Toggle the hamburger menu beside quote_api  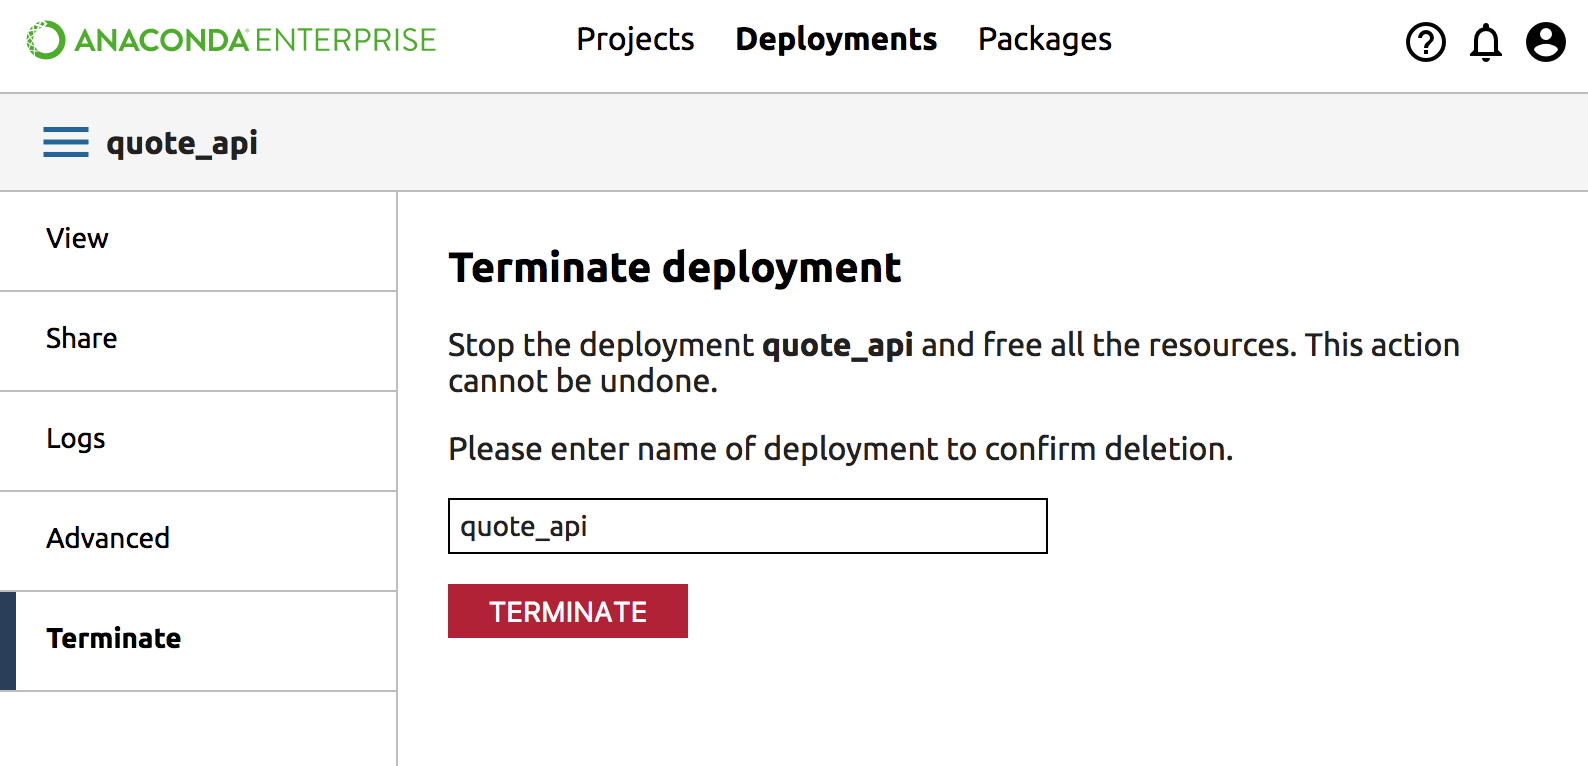tap(66, 142)
